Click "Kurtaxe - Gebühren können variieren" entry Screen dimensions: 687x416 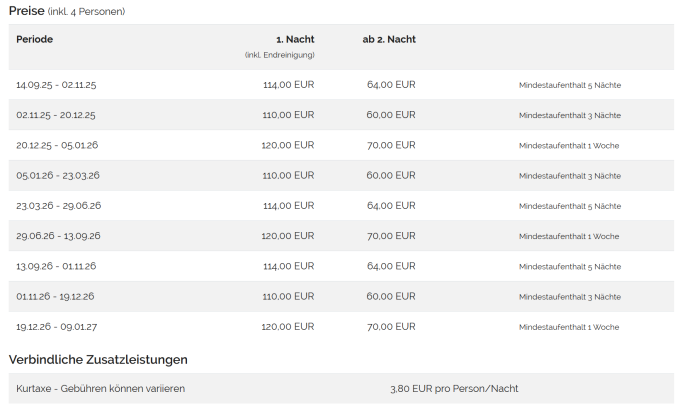[x=100, y=388]
